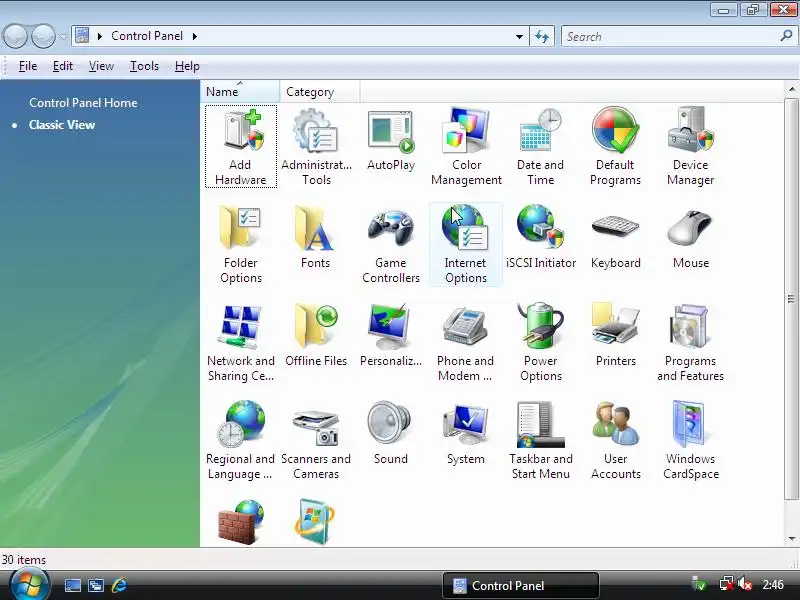Image resolution: width=800 pixels, height=600 pixels.
Task: Click the search magnifier icon
Action: pos(786,36)
